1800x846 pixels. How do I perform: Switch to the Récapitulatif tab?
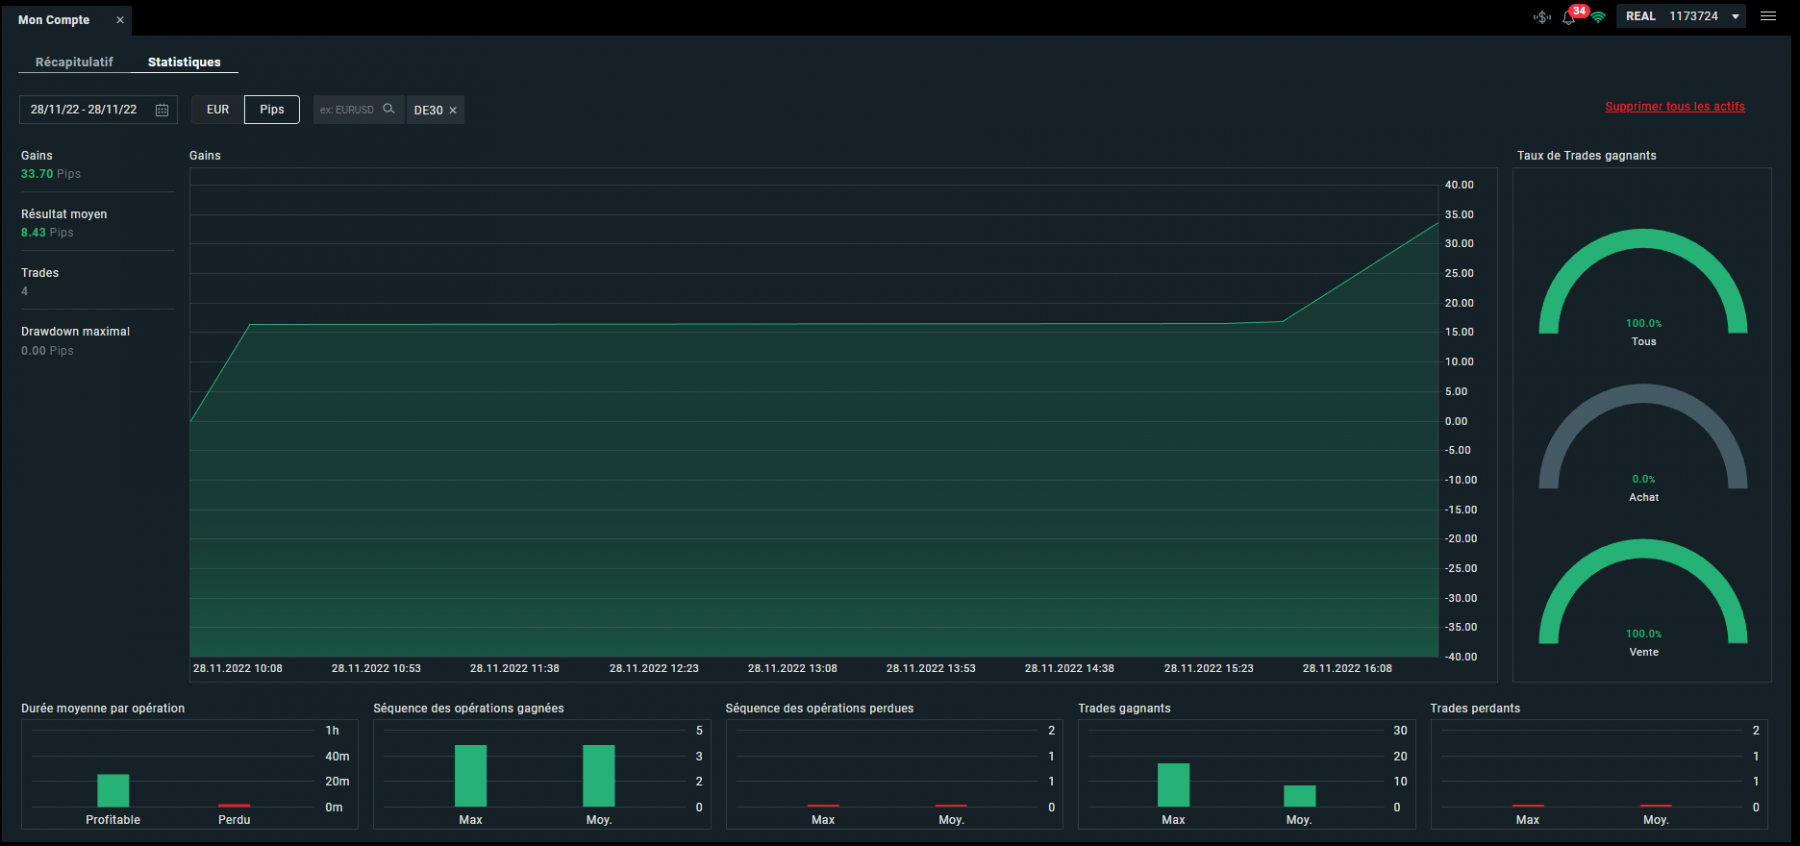pos(74,62)
